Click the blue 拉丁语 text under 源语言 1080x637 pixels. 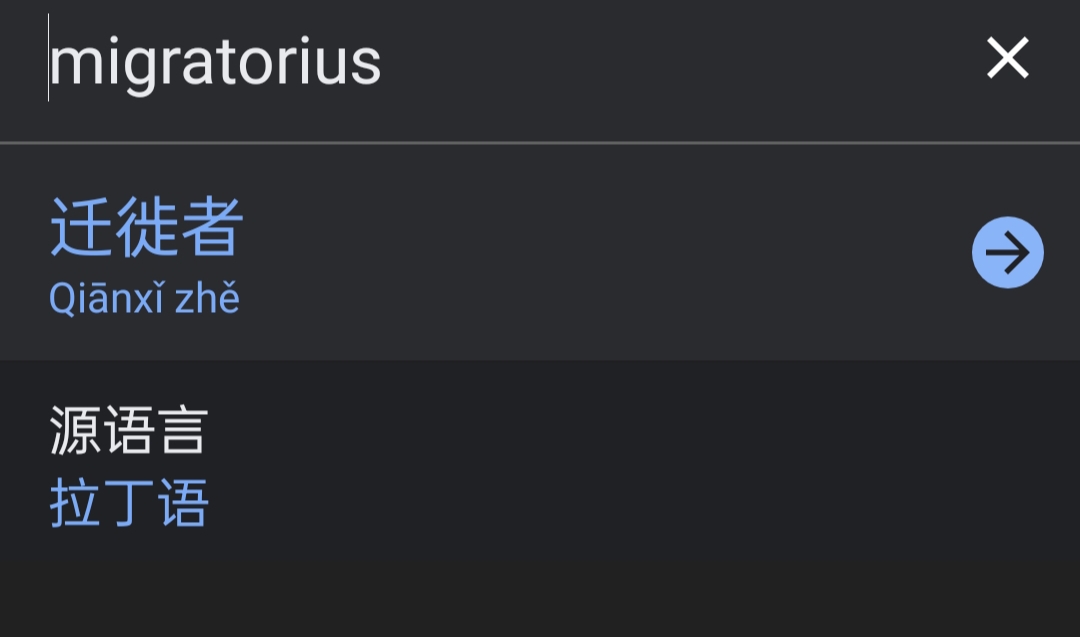[x=129, y=503]
